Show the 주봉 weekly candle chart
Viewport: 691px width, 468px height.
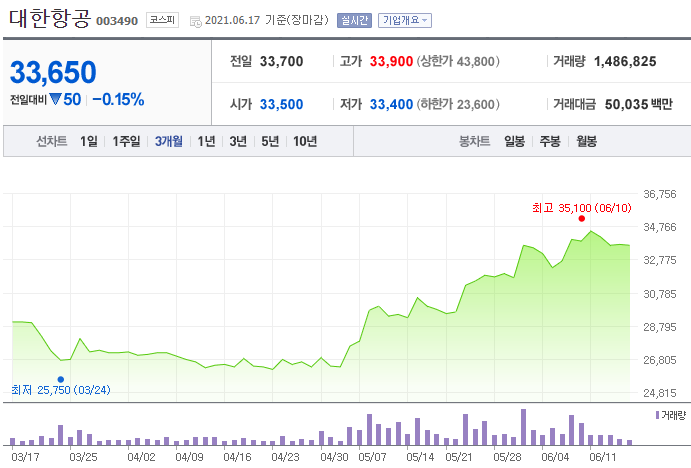(550, 141)
